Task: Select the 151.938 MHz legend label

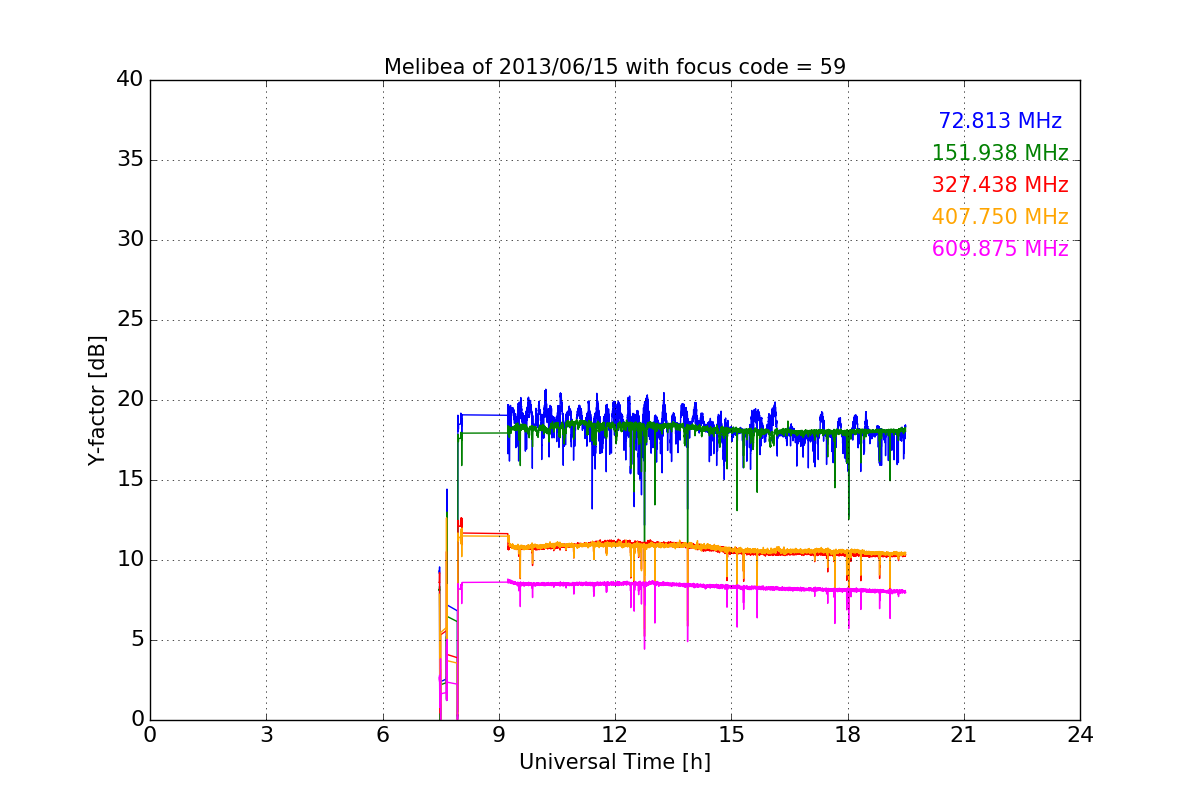Action: click(1000, 153)
